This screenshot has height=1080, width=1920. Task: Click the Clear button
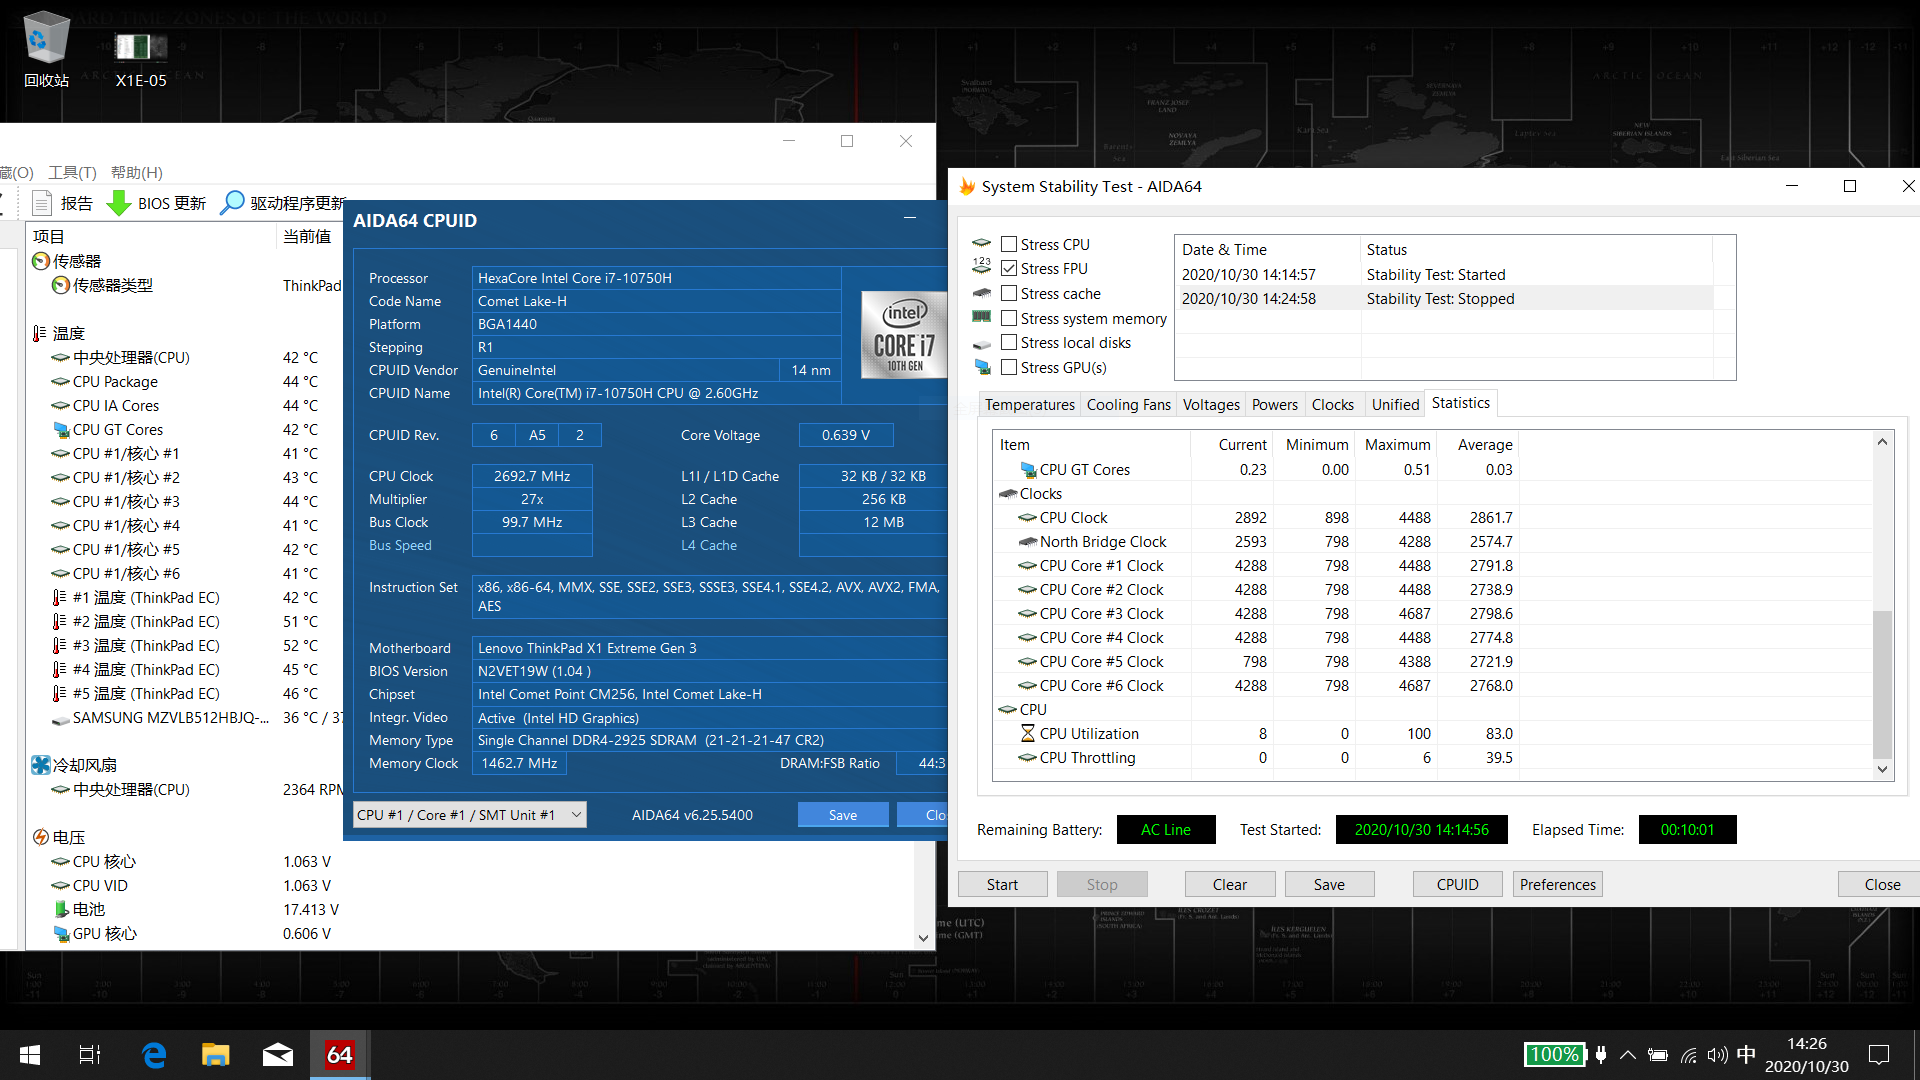(x=1229, y=884)
